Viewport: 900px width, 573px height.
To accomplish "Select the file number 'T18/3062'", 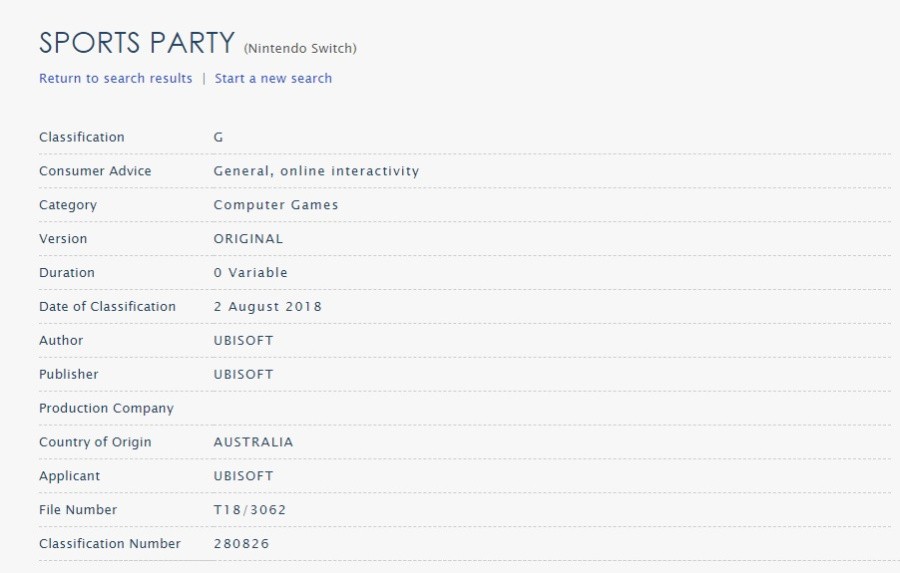I will point(250,510).
